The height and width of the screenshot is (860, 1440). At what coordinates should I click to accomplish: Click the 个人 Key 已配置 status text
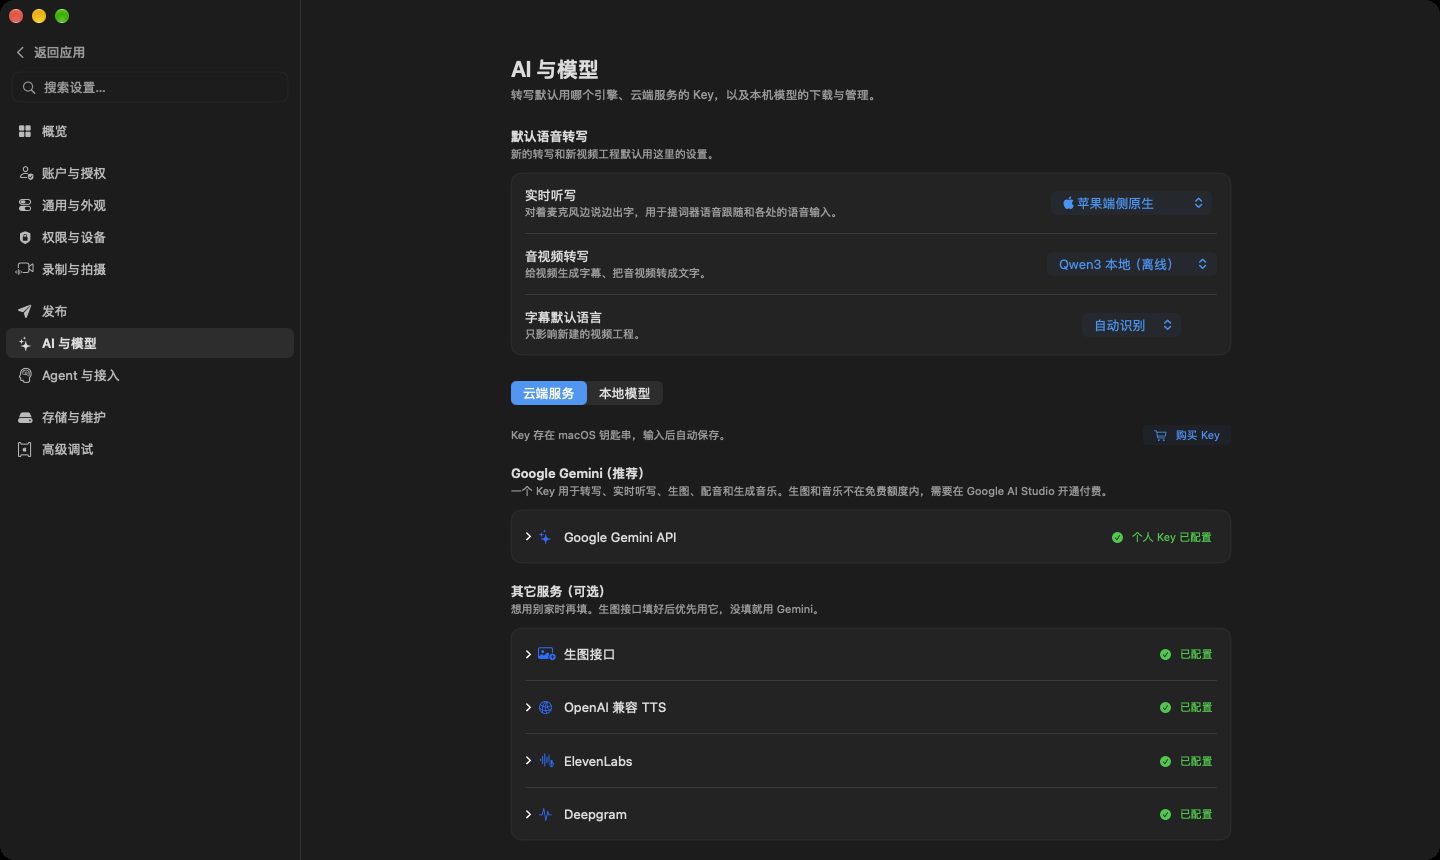[1171, 537]
